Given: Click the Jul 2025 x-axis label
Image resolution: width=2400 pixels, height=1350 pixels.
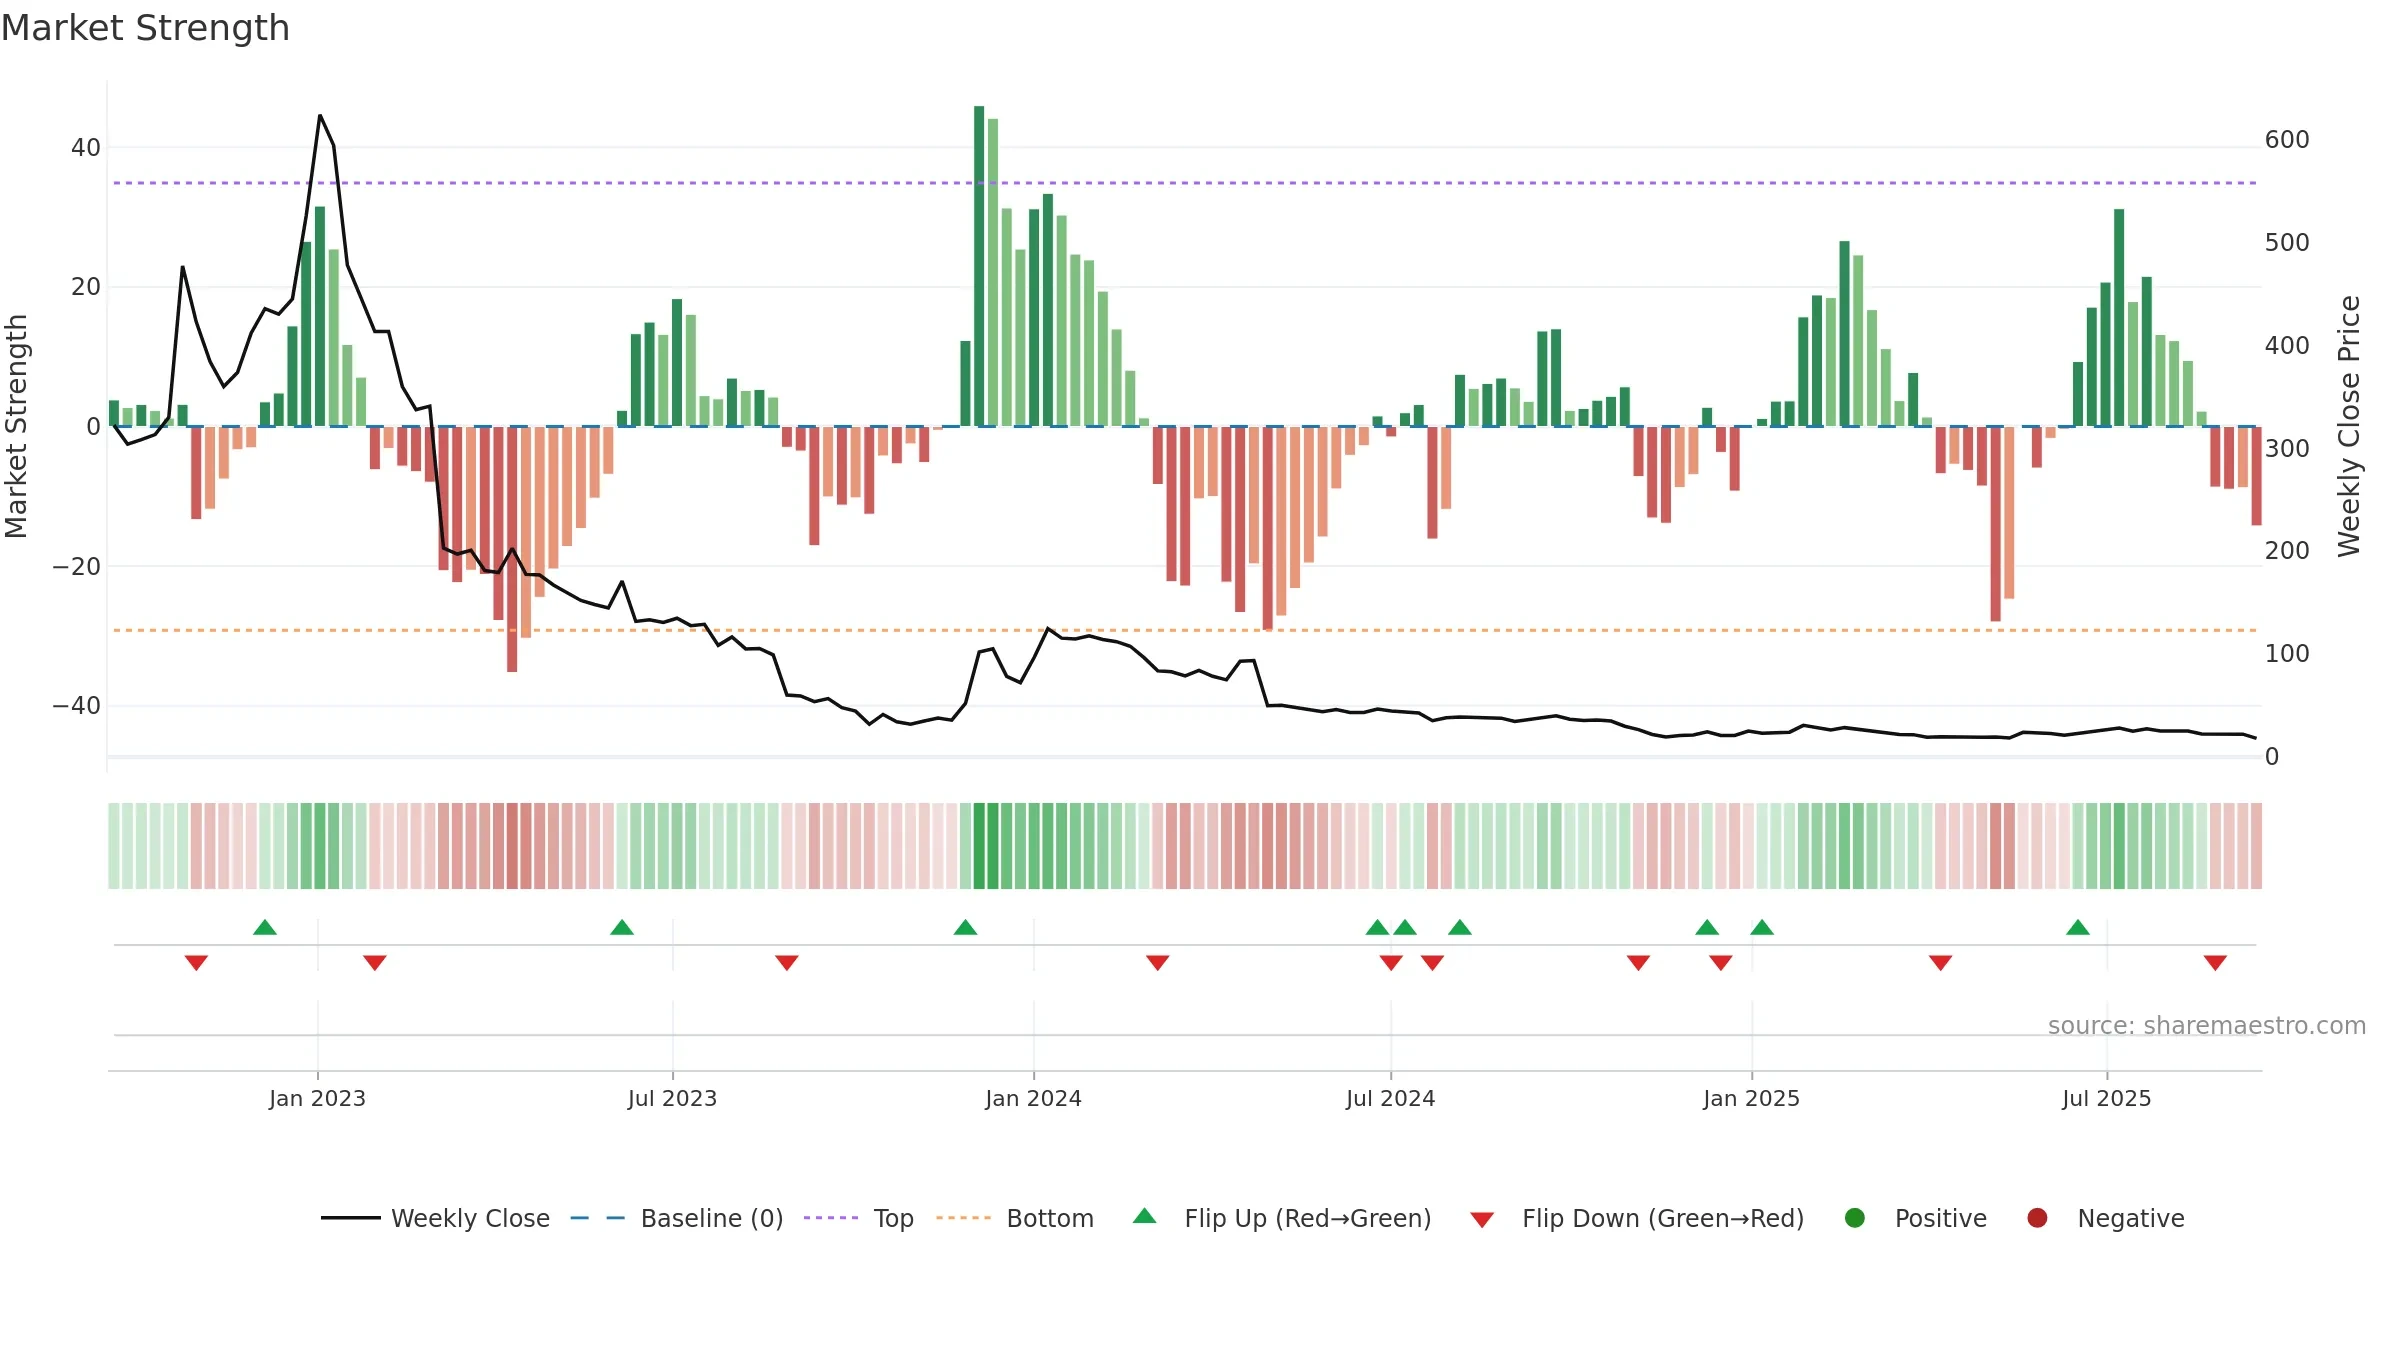Looking at the screenshot, I should [x=2106, y=1098].
